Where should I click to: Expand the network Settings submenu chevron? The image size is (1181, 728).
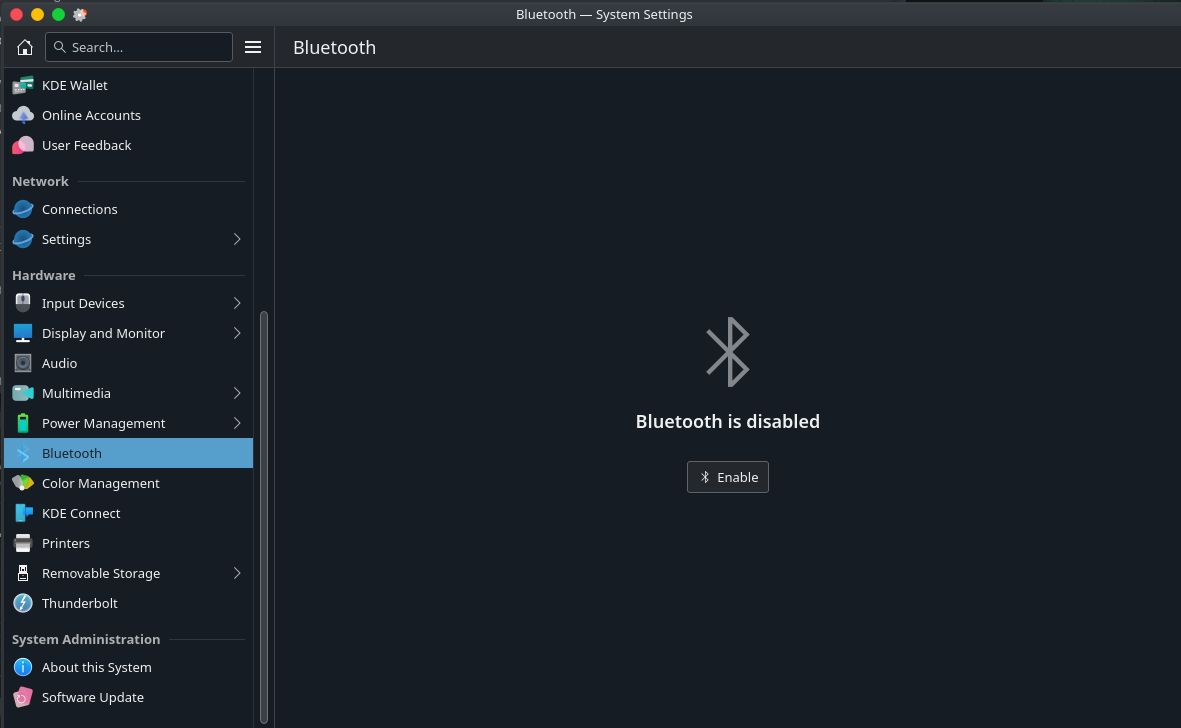click(237, 239)
